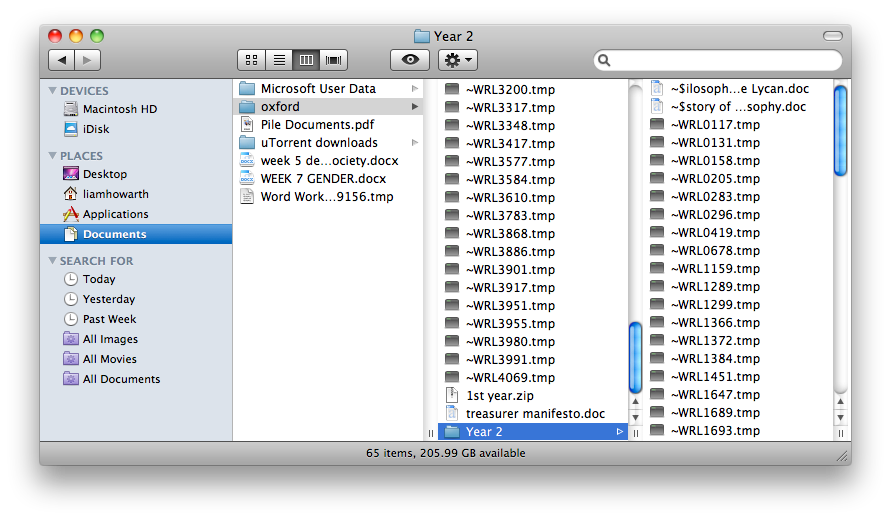
Task: Open liamhowarth home folder
Action: 136,194
